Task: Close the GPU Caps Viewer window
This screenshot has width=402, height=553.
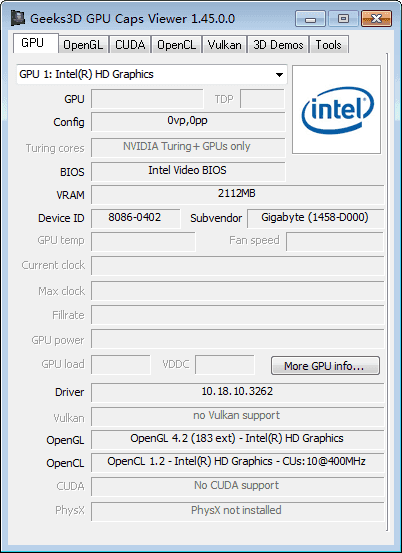Action: tap(376, 19)
